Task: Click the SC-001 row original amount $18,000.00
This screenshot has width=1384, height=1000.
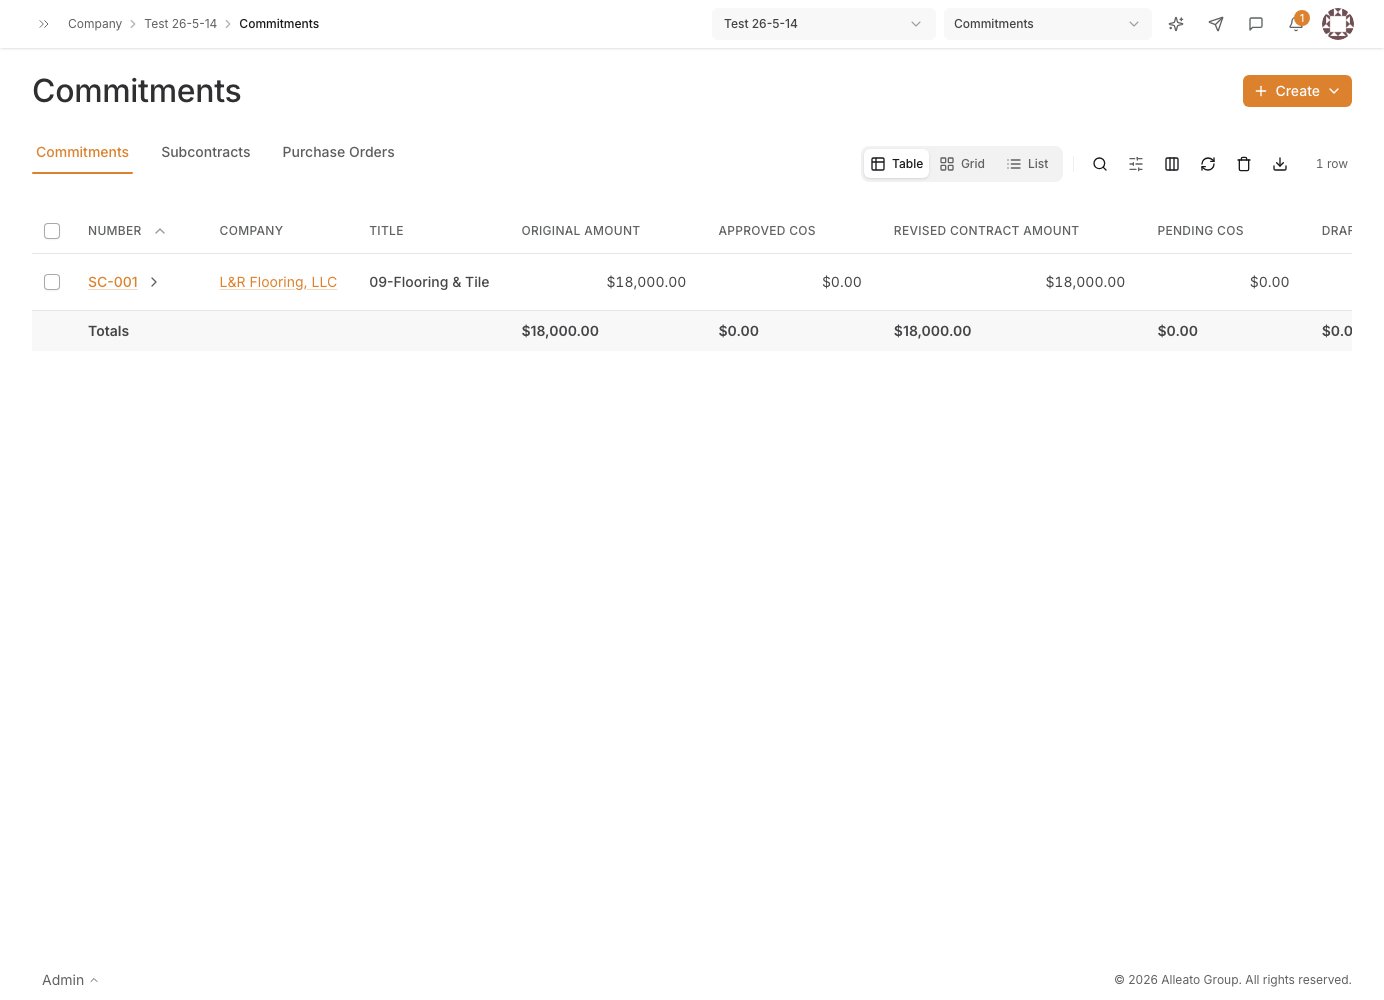Action: point(646,282)
